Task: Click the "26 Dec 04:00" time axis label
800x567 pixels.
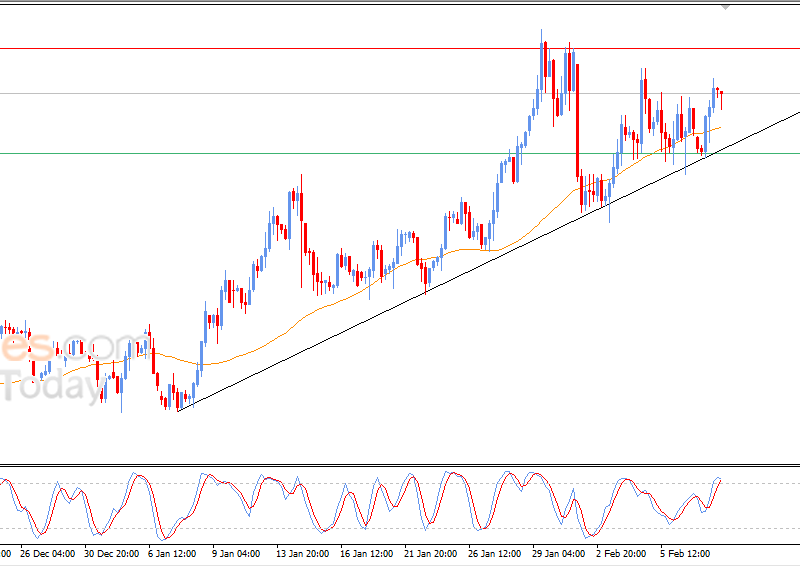Action: (46, 552)
